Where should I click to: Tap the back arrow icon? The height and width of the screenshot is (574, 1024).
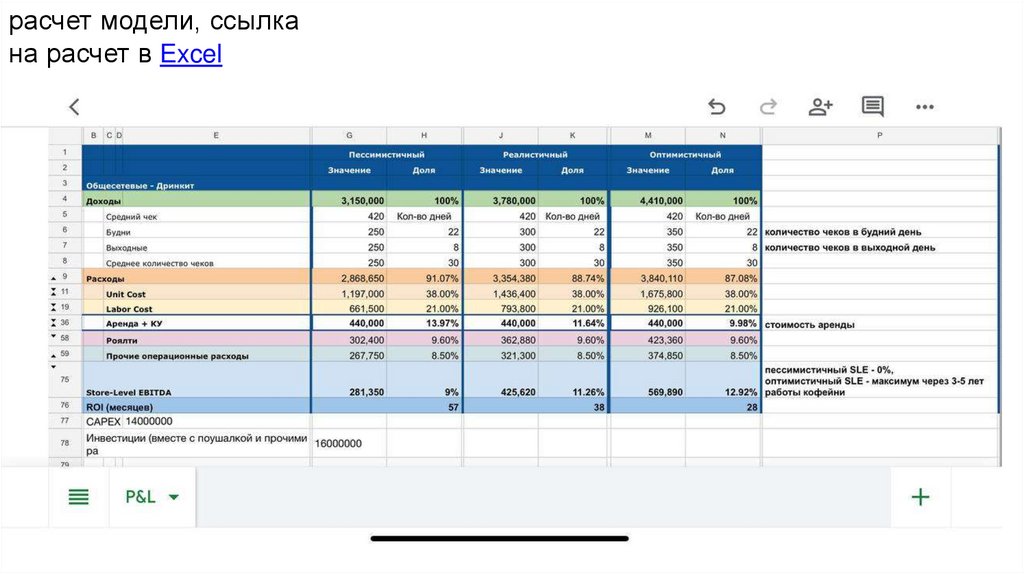[74, 106]
